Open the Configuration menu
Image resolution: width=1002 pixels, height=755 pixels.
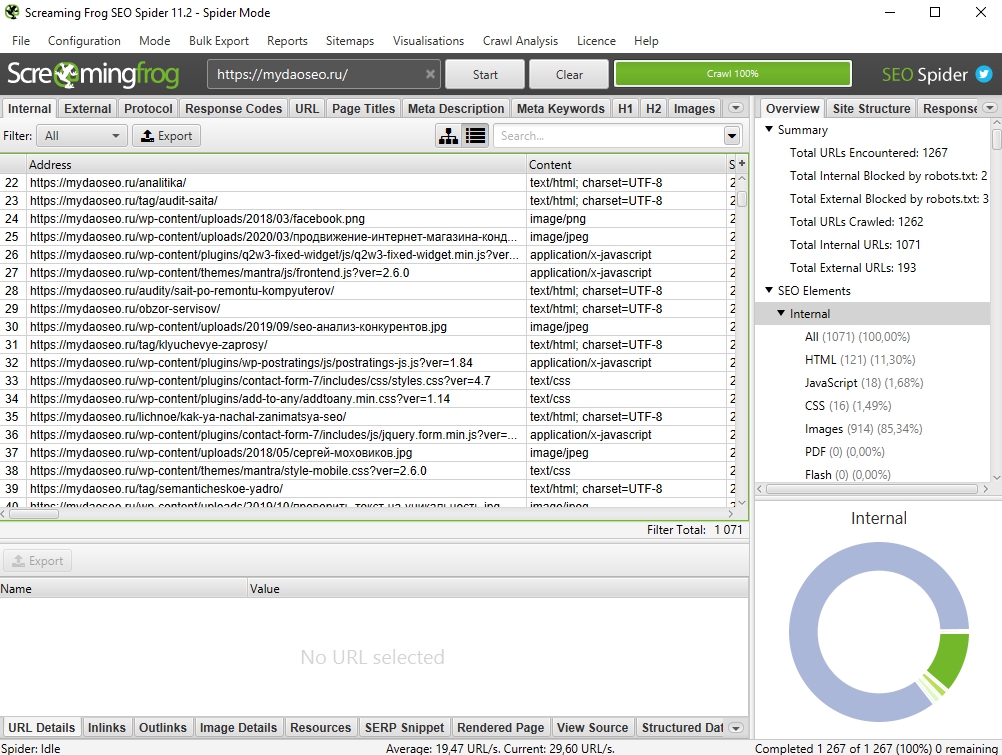pos(84,40)
